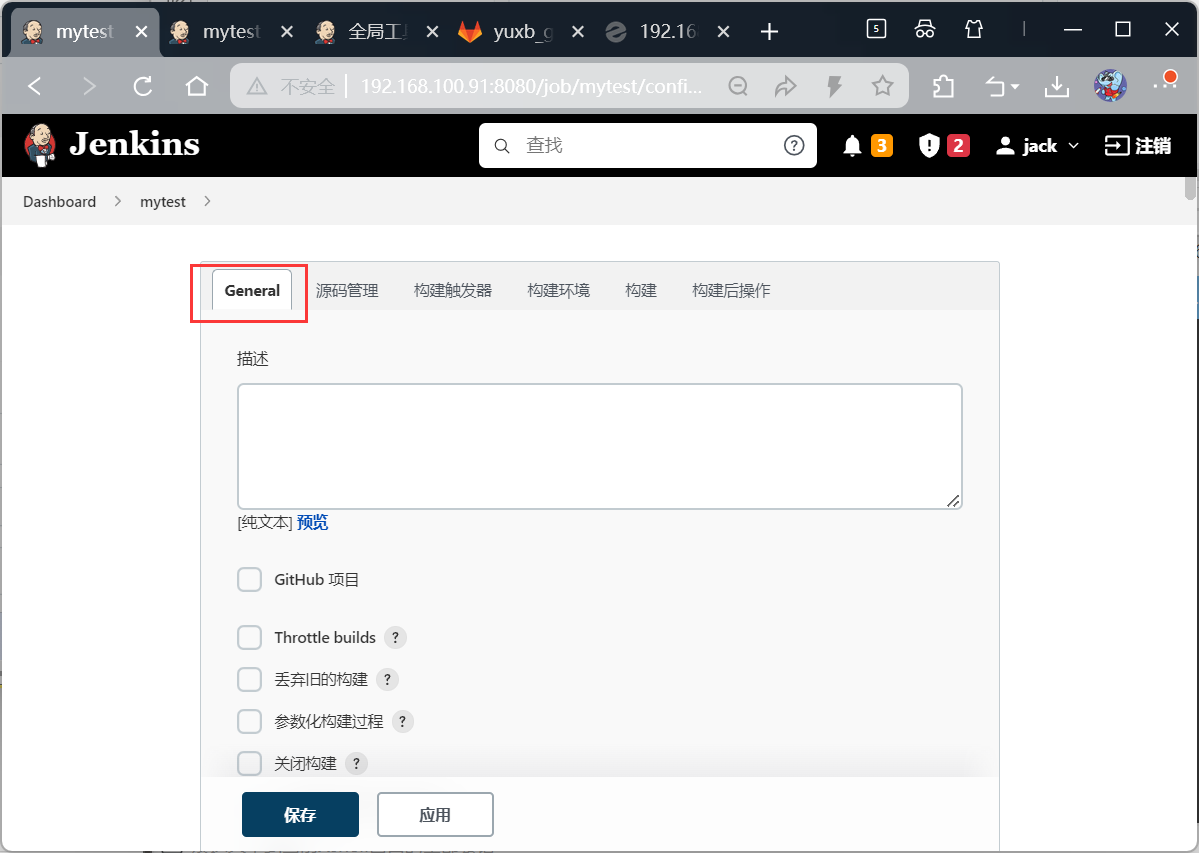Click the 应用 apply button

[x=435, y=815]
